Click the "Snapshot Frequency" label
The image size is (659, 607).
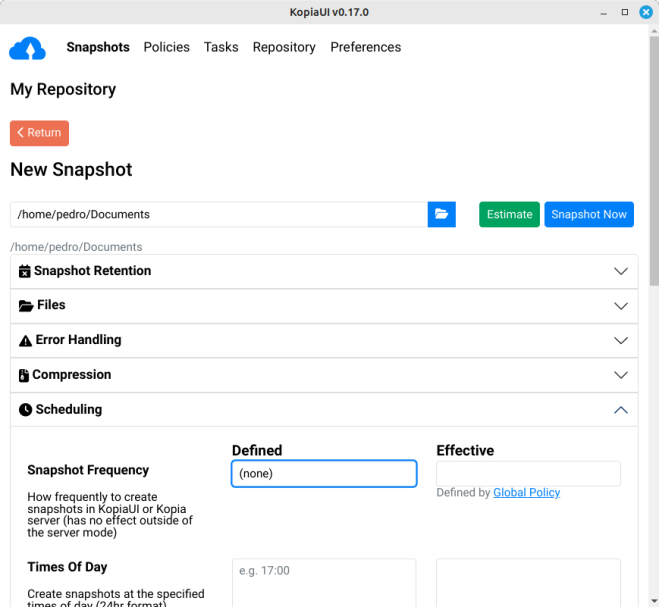(88, 470)
